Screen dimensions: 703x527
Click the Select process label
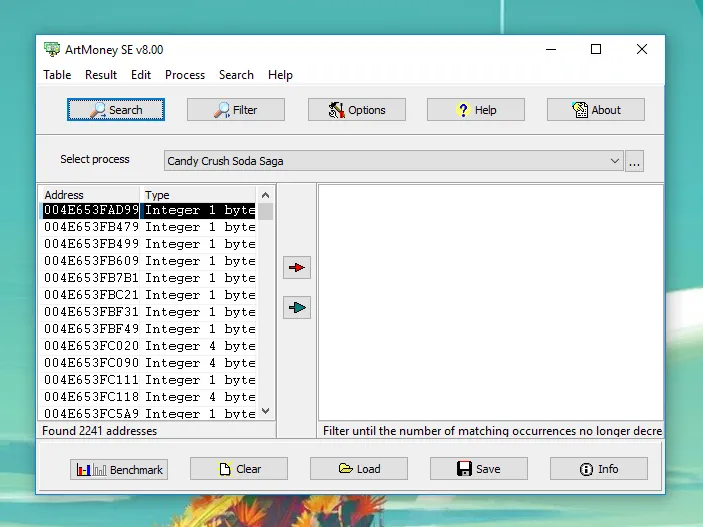[x=95, y=159]
